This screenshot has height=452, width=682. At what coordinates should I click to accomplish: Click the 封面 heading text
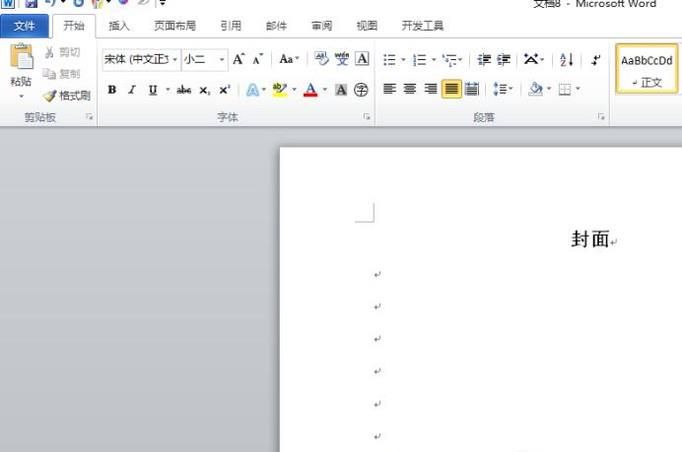coord(590,239)
